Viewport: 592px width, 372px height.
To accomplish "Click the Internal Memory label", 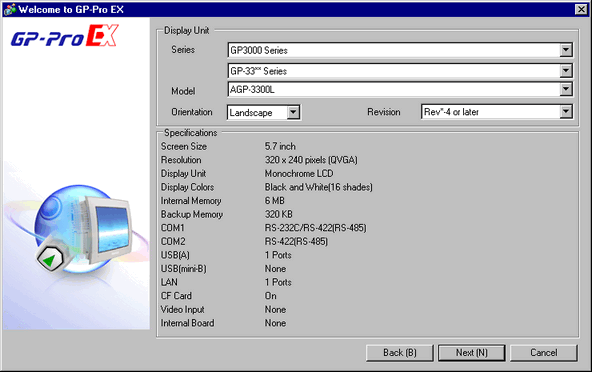I will 191,201.
